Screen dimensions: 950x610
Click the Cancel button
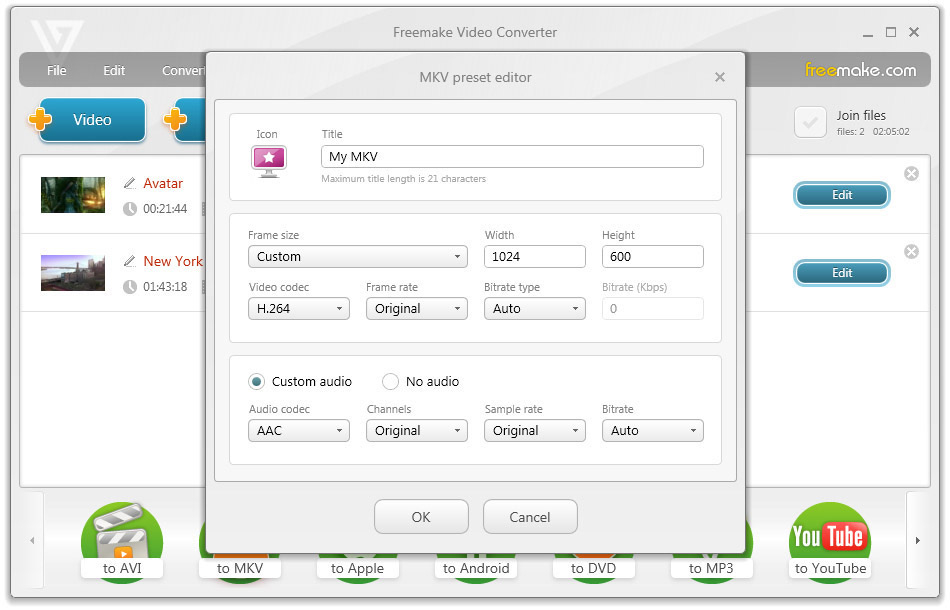pyautogui.click(x=530, y=517)
